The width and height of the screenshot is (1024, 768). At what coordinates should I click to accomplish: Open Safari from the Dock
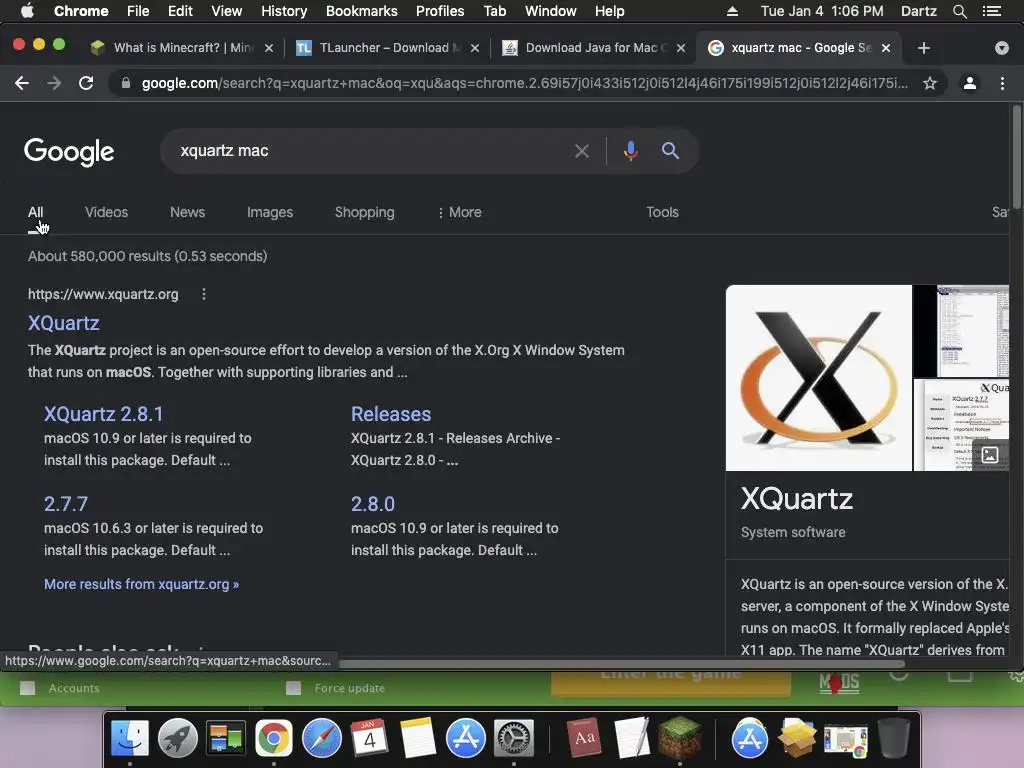[321, 738]
